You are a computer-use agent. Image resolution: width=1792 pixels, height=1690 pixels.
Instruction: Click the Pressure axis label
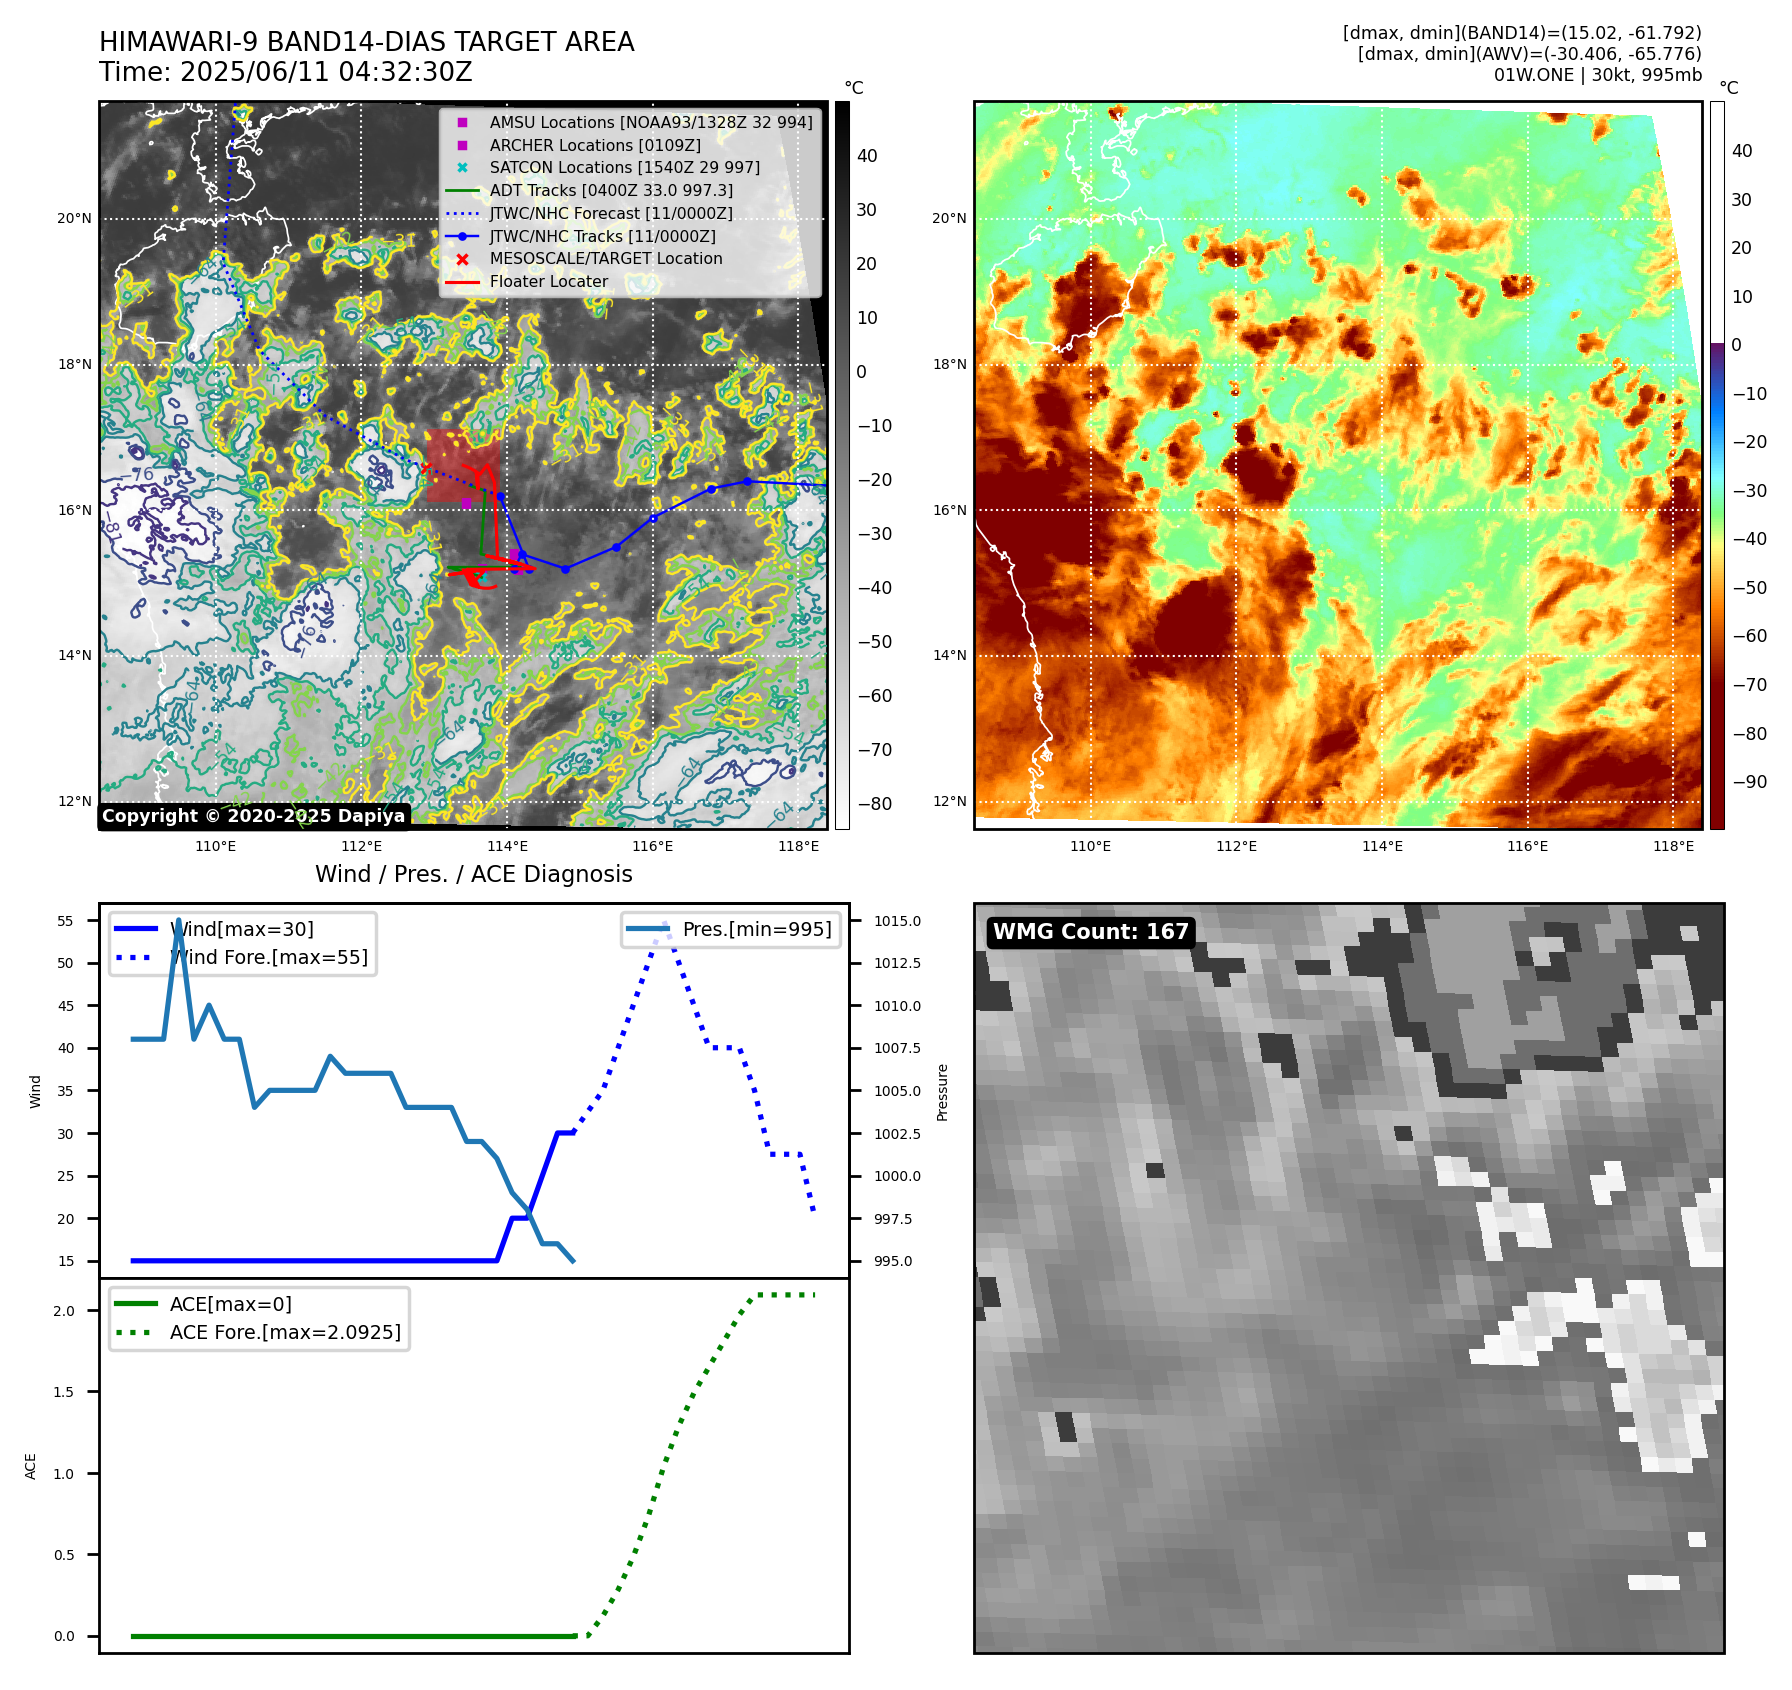(942, 1092)
